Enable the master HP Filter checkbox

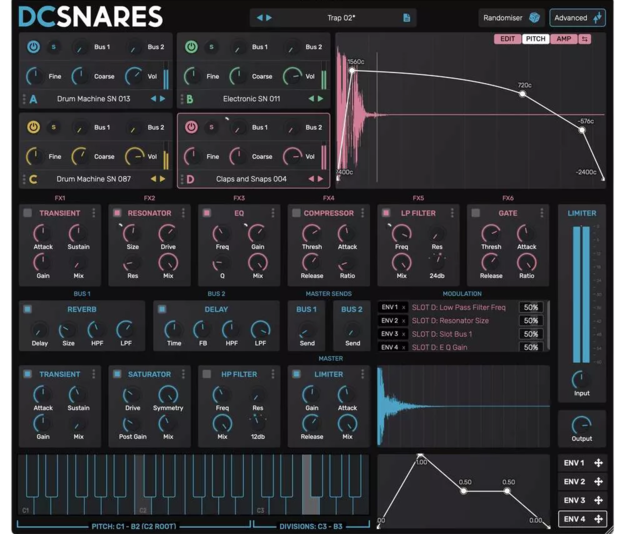pos(206,374)
